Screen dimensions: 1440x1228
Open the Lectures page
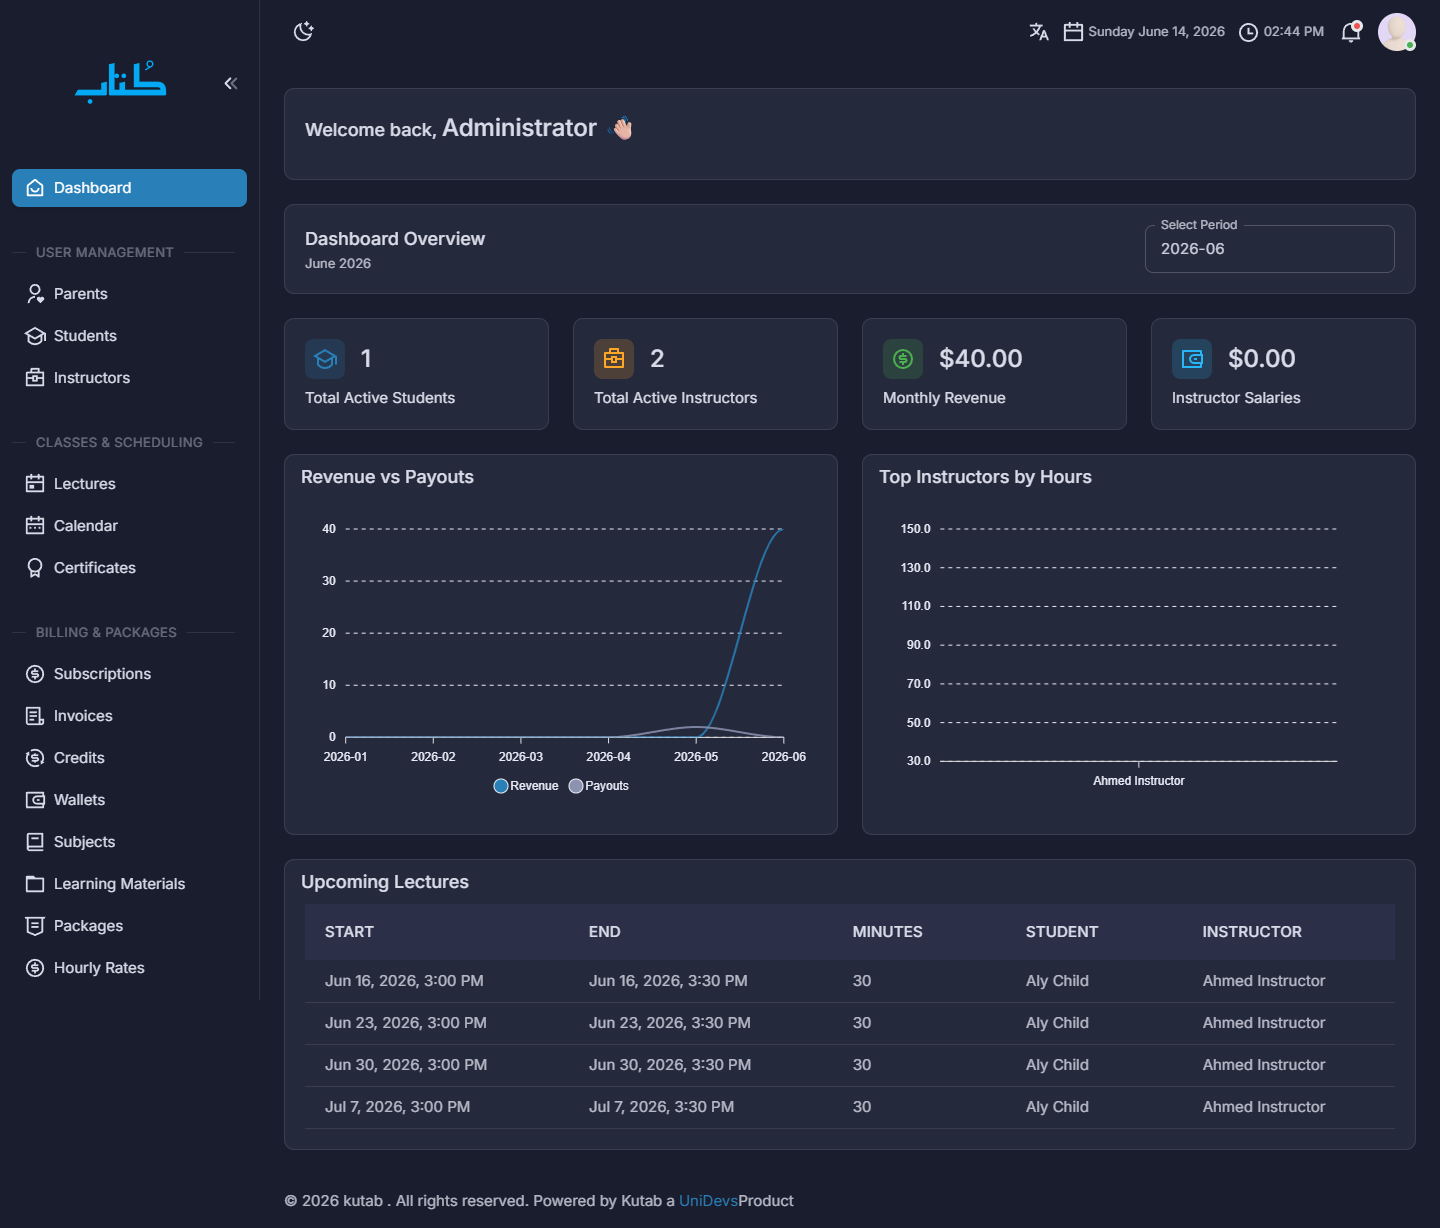coord(129,484)
